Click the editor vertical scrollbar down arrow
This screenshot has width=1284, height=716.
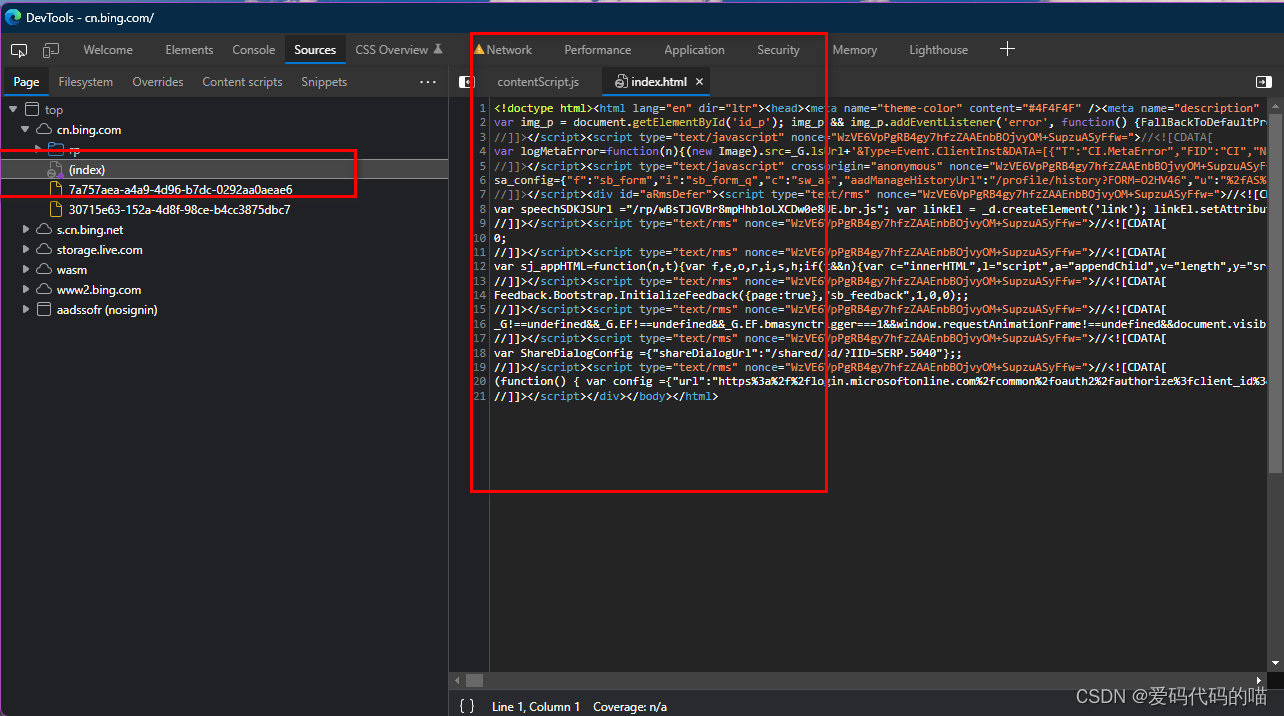(1276, 664)
